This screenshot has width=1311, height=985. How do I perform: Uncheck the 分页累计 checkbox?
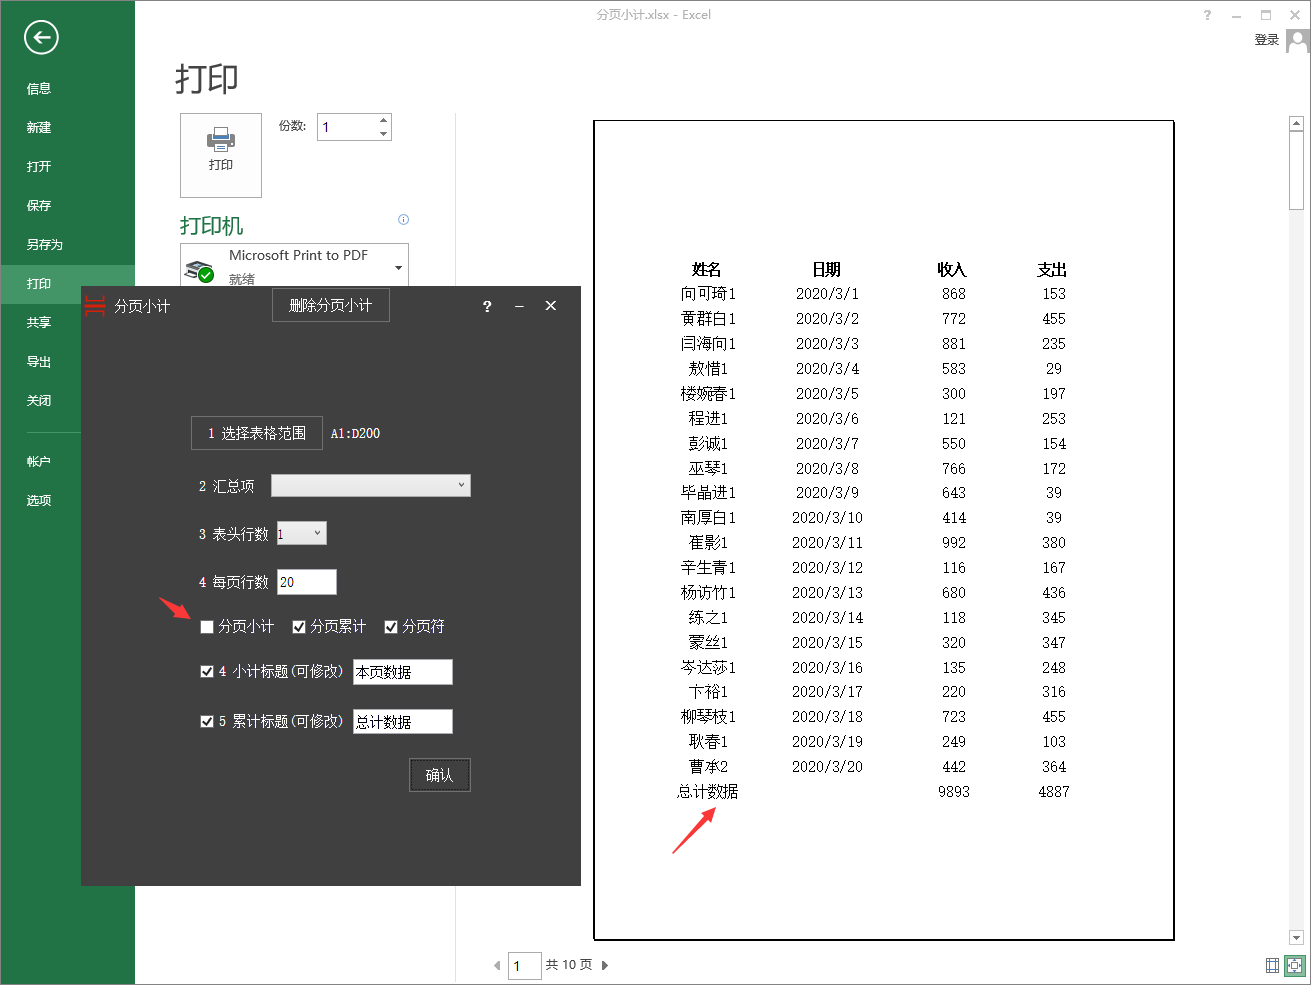299,627
